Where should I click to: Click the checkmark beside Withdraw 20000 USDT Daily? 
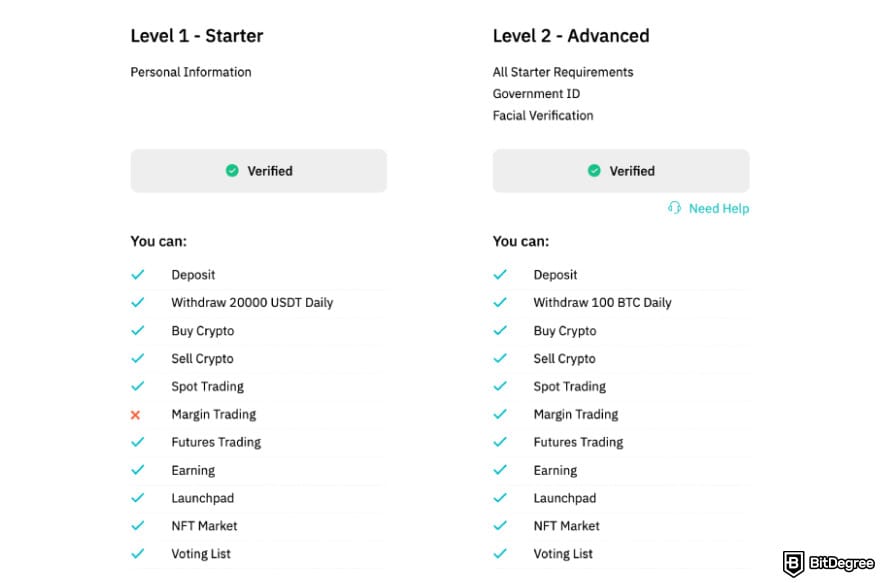(138, 302)
